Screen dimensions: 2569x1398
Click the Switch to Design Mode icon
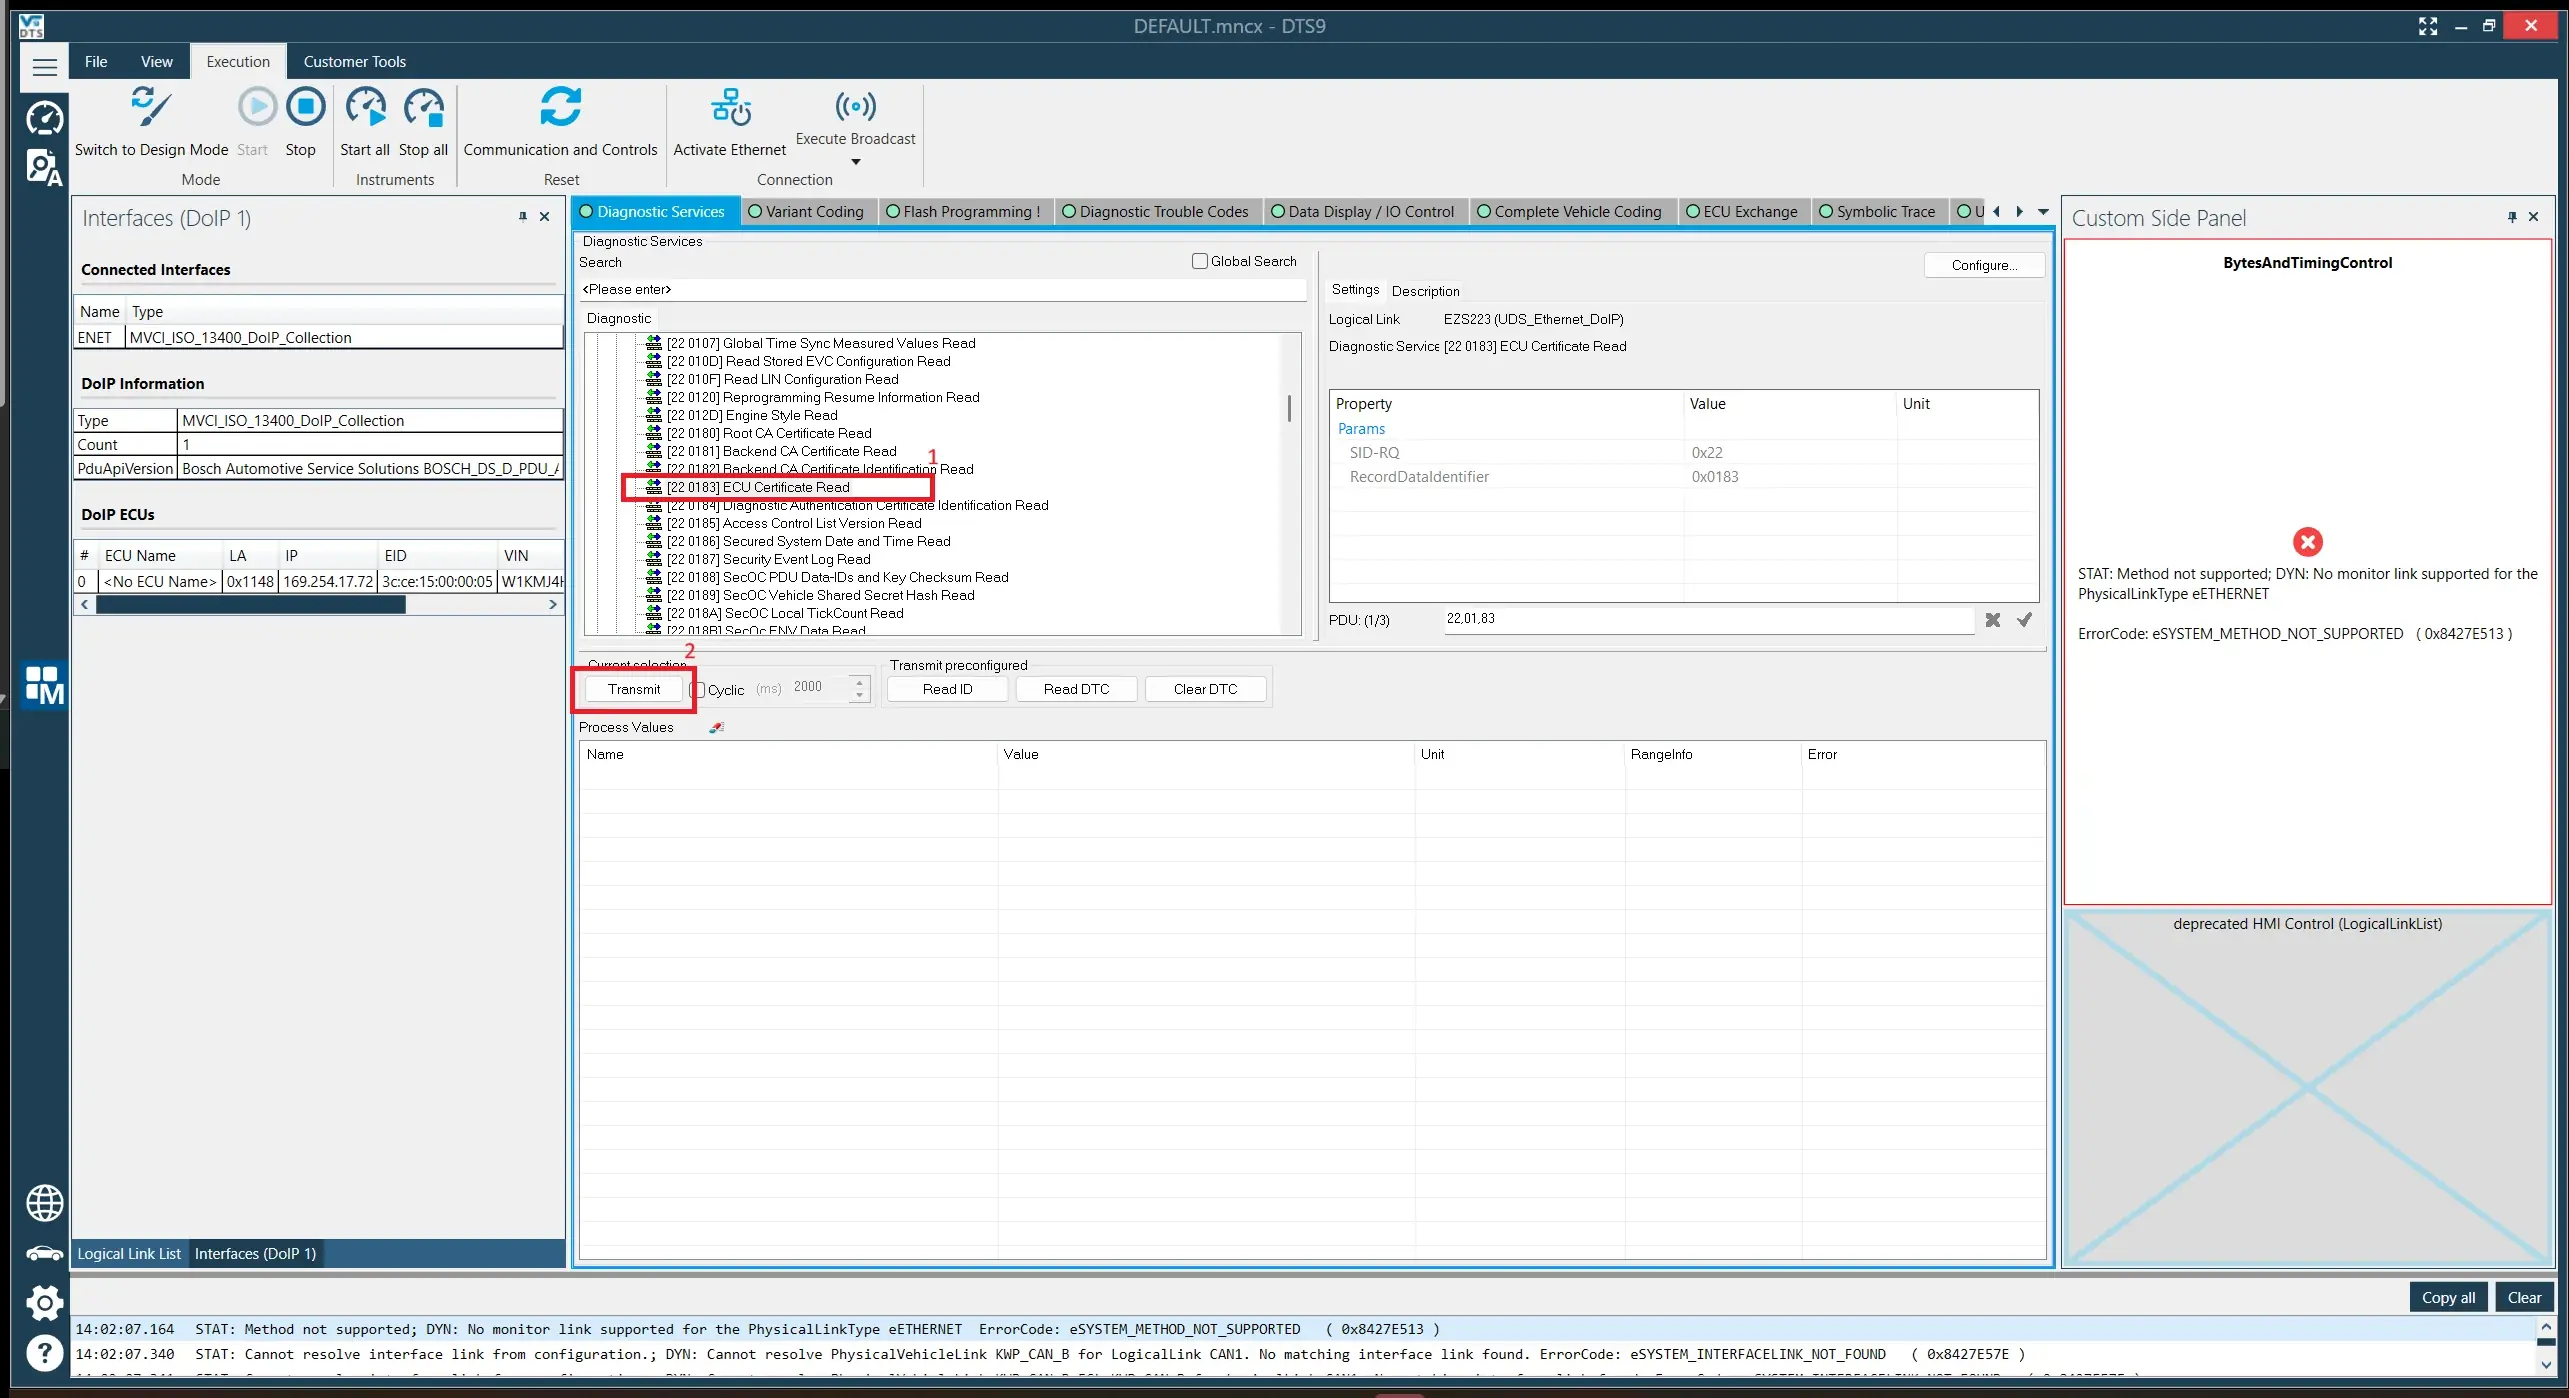pos(151,108)
